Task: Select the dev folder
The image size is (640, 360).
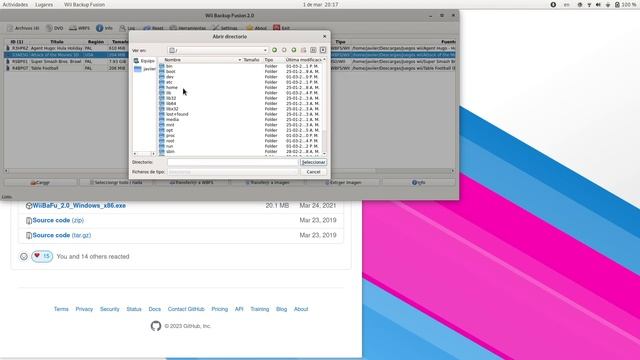Action: pos(170,77)
